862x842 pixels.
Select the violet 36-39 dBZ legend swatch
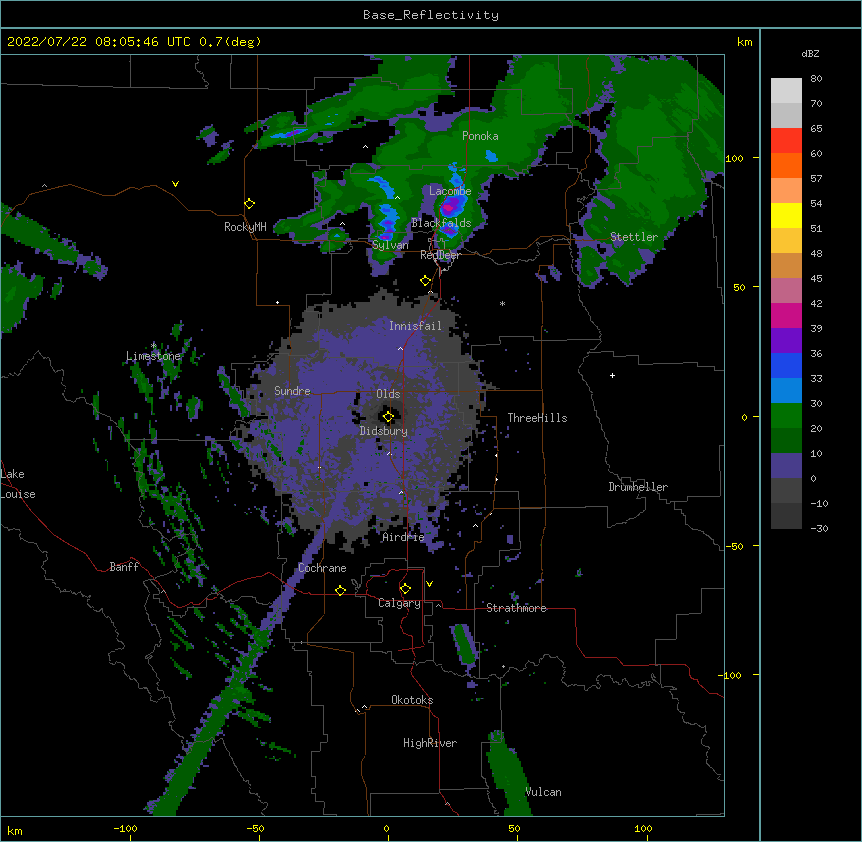(x=786, y=340)
